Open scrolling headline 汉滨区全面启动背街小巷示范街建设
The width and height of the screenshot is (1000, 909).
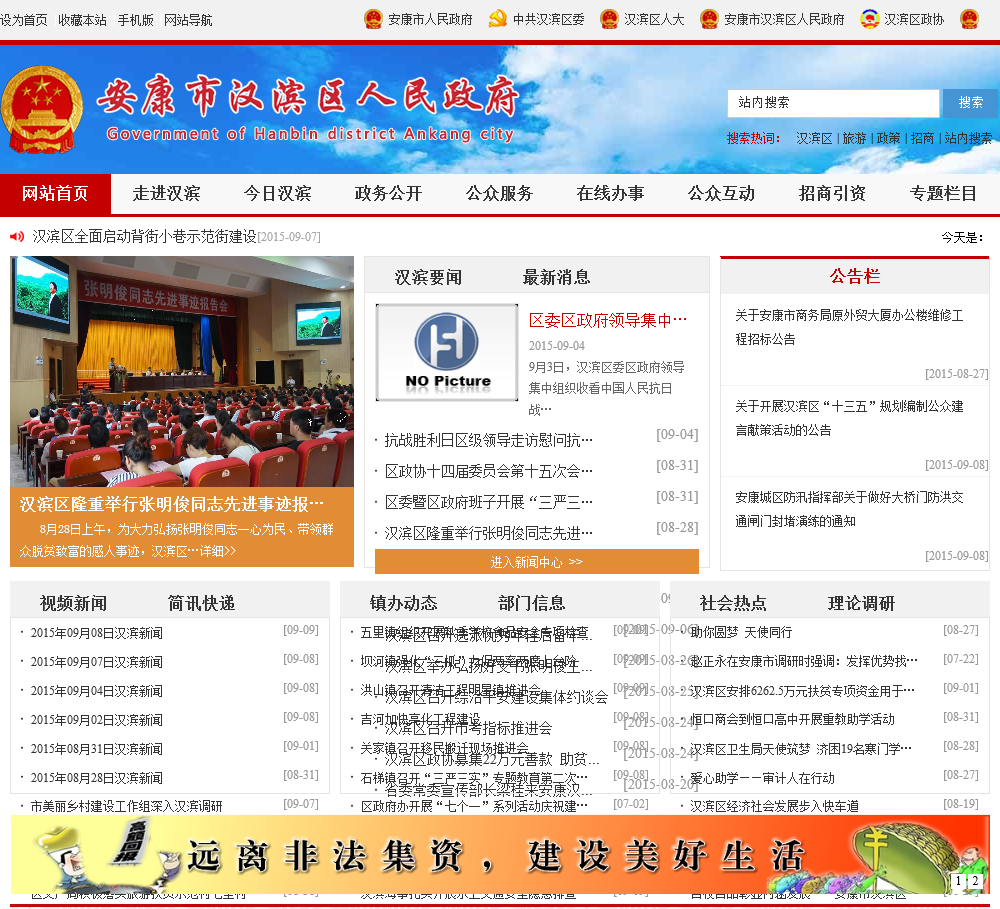click(144, 237)
